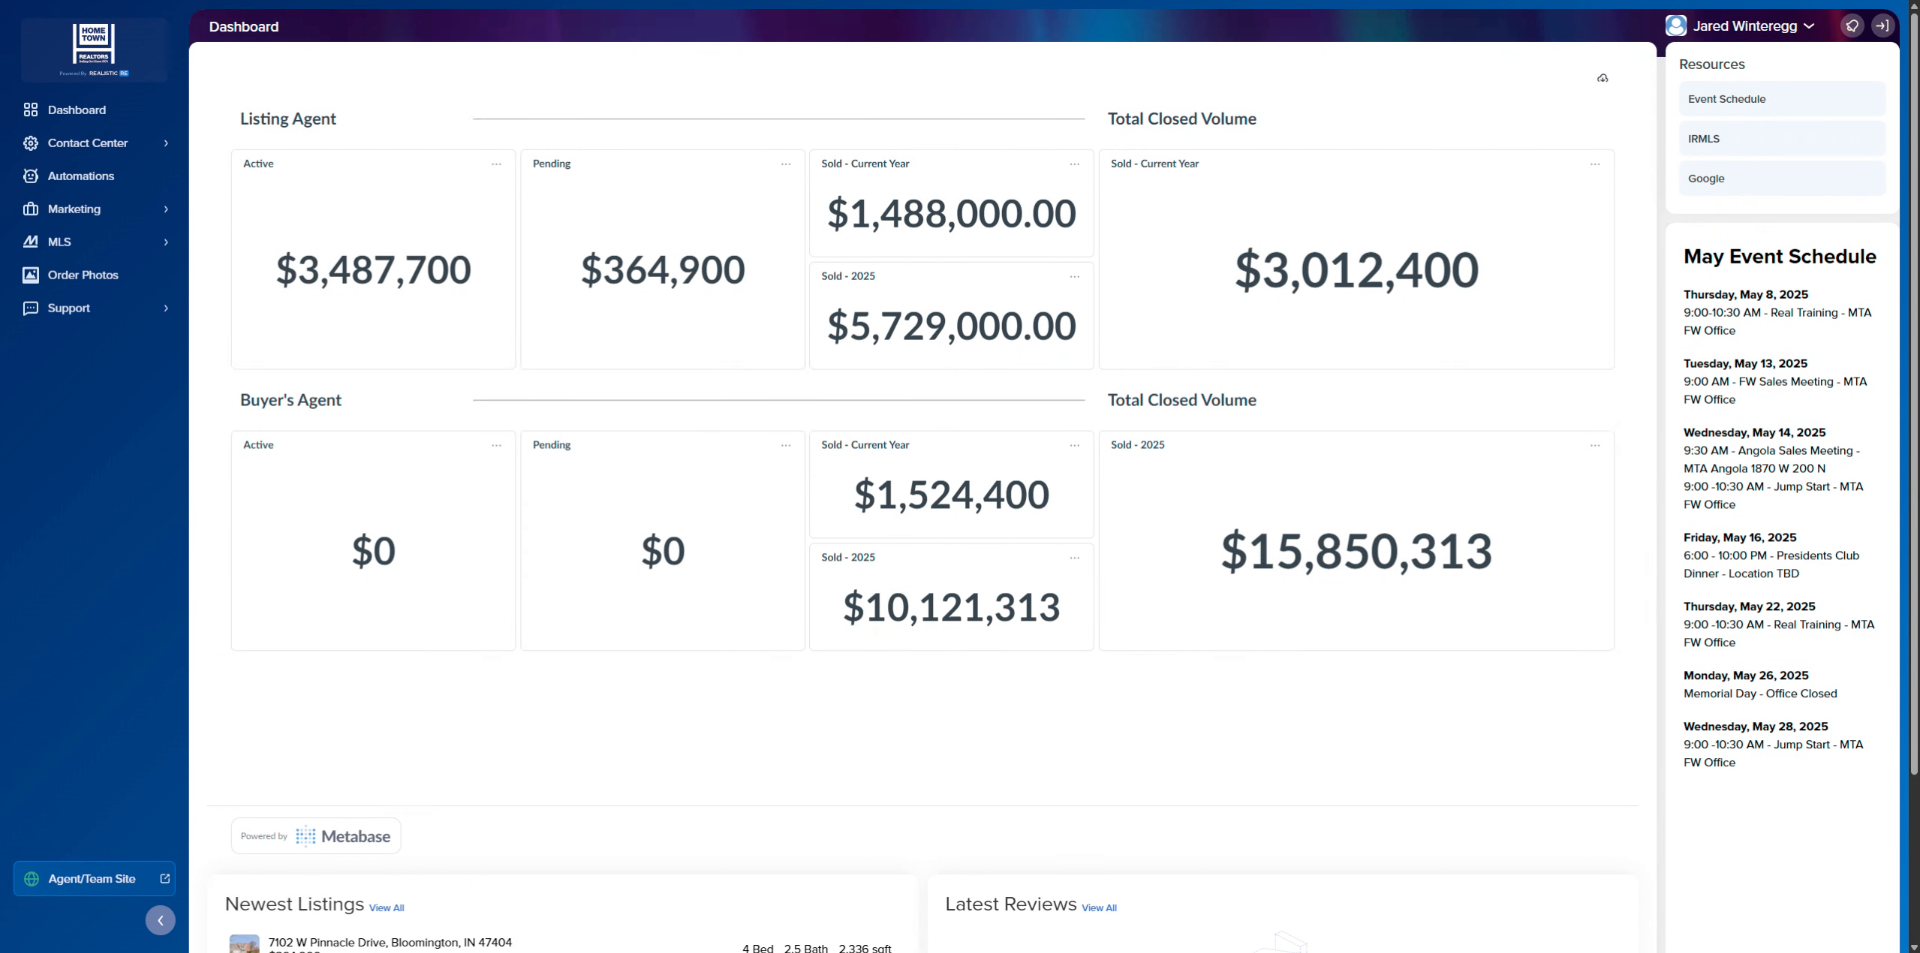Click the Thursday, May 8, 2025 event date
1920x953 pixels.
[1746, 295]
